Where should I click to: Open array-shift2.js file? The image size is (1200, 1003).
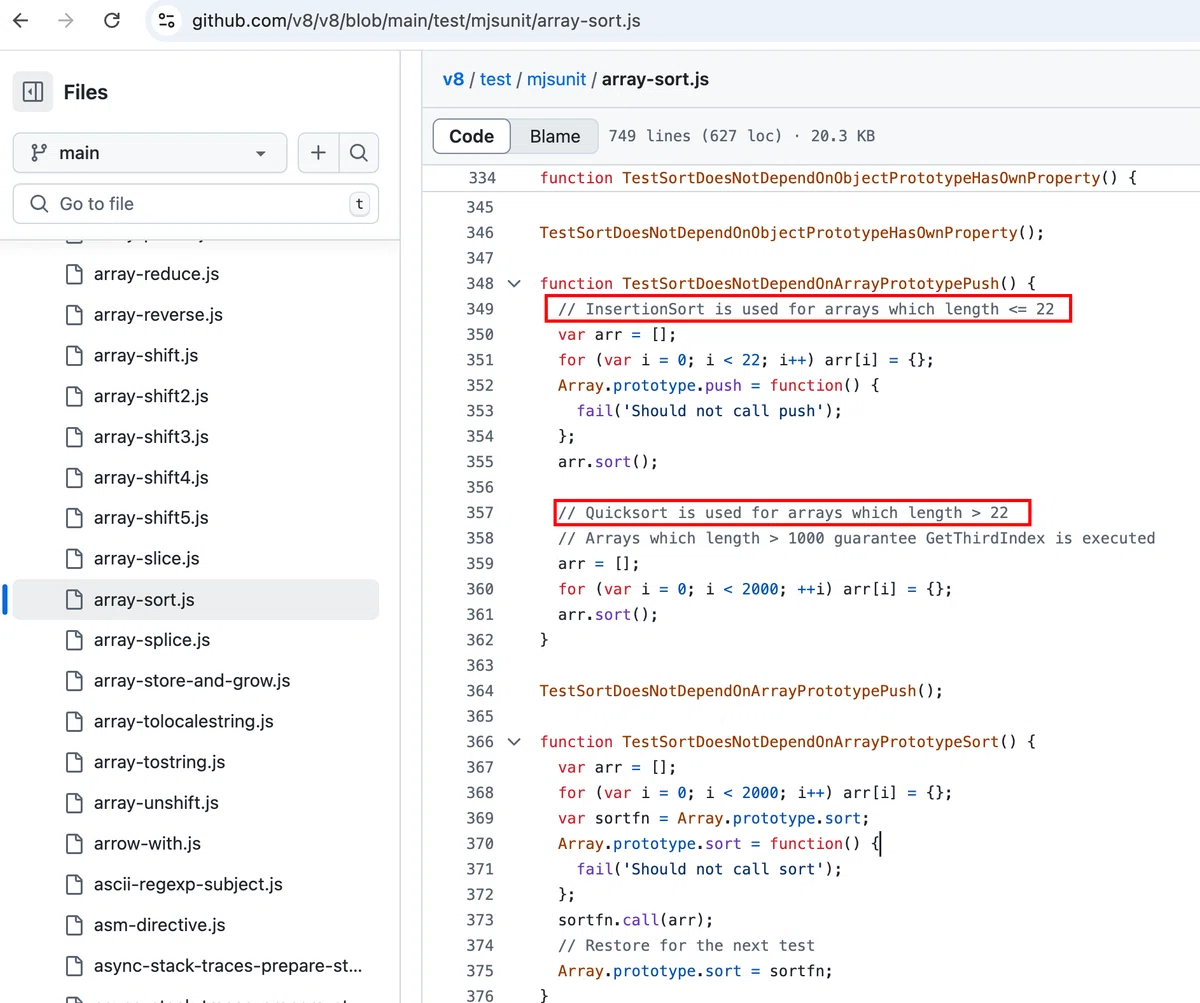pyautogui.click(x=151, y=396)
